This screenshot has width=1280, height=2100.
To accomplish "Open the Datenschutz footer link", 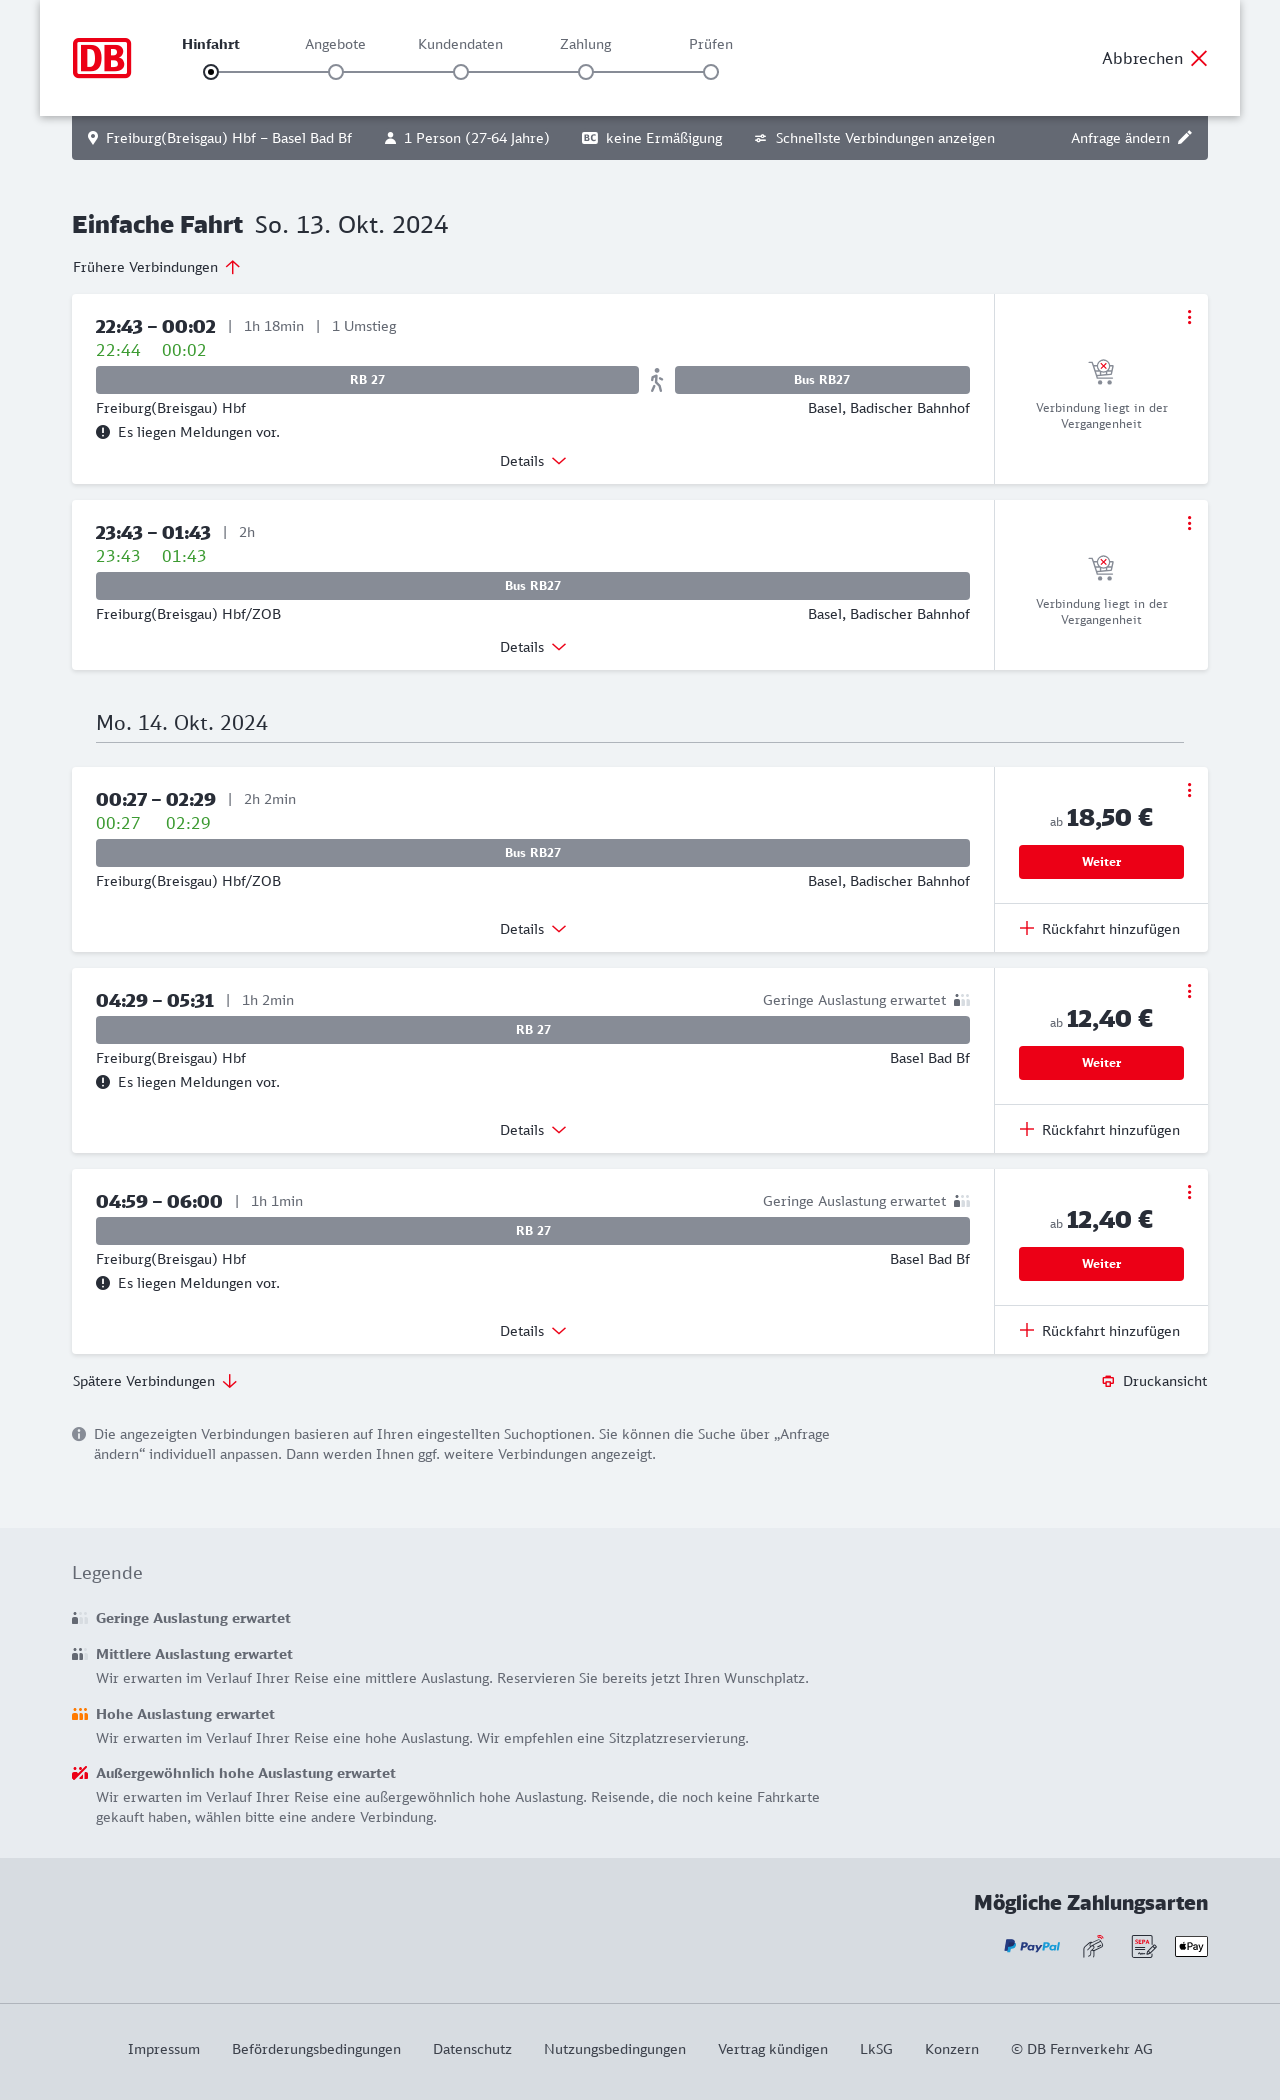I will 472,2049.
